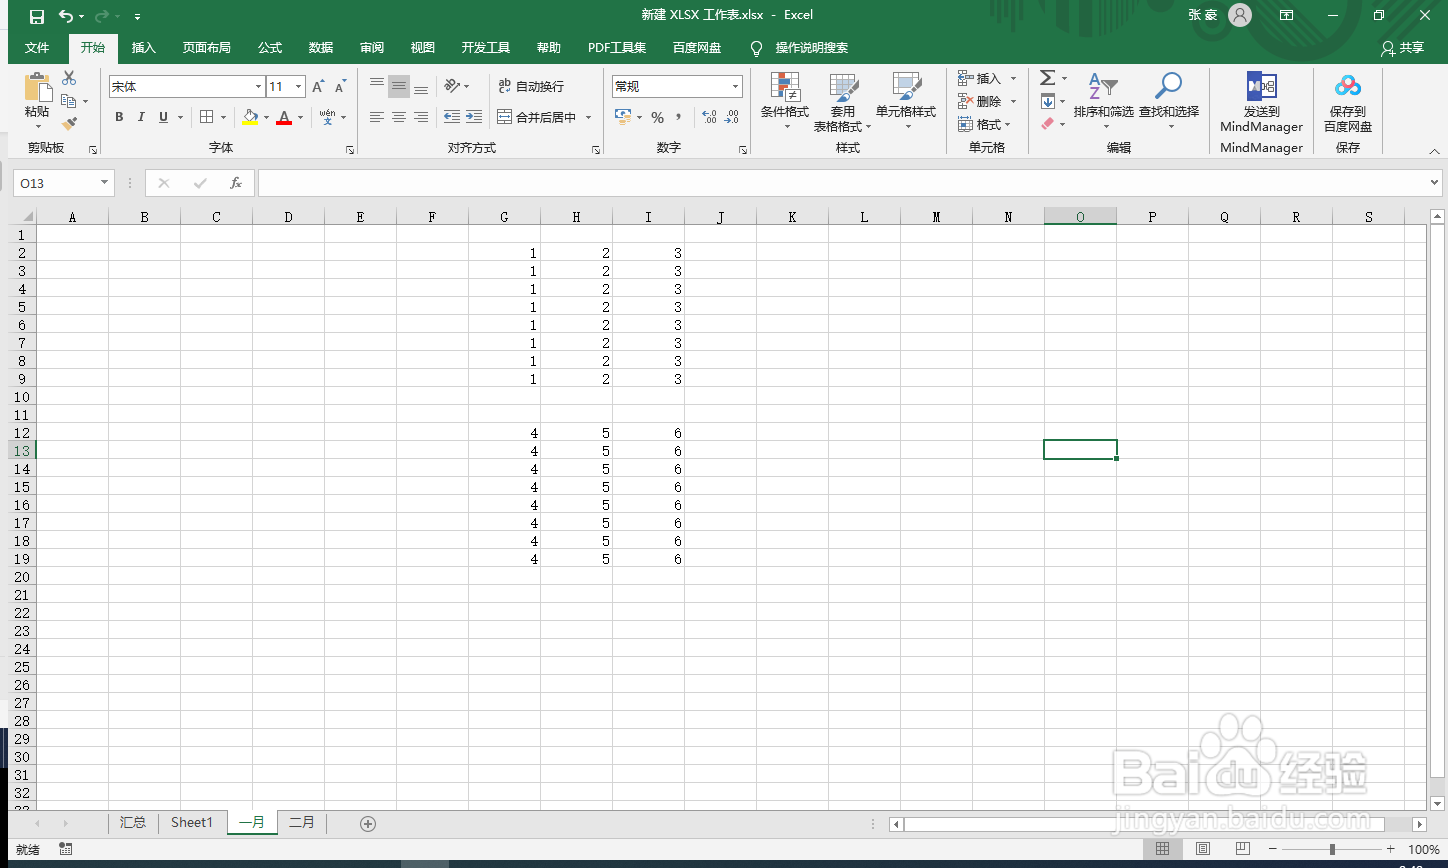The width and height of the screenshot is (1448, 868).
Task: Click the Save icon in quick access toolbar
Action: click(37, 15)
